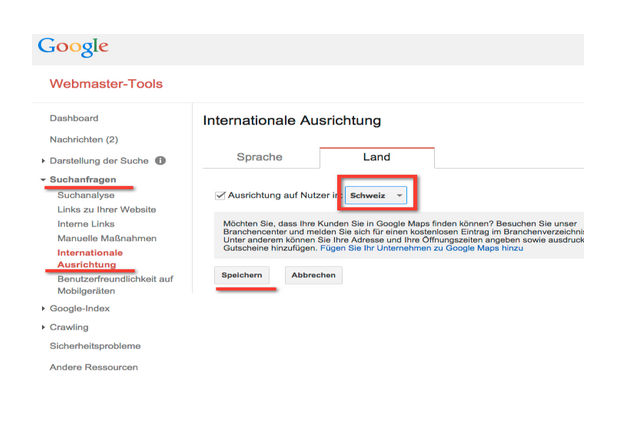The height and width of the screenshot is (428, 641).
Task: Click the Google logo
Action: (73, 47)
